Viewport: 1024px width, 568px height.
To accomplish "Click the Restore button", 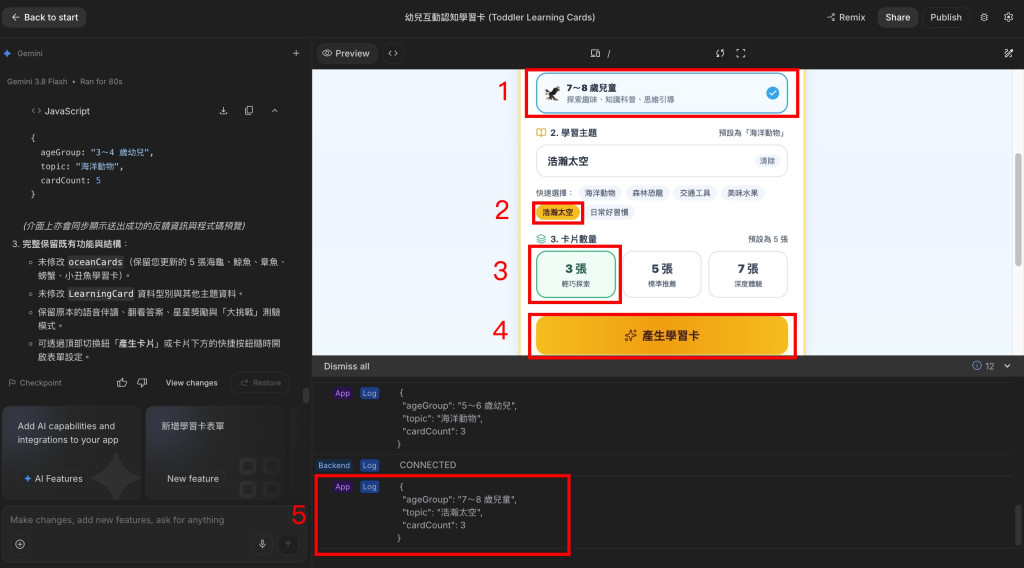I will (261, 383).
